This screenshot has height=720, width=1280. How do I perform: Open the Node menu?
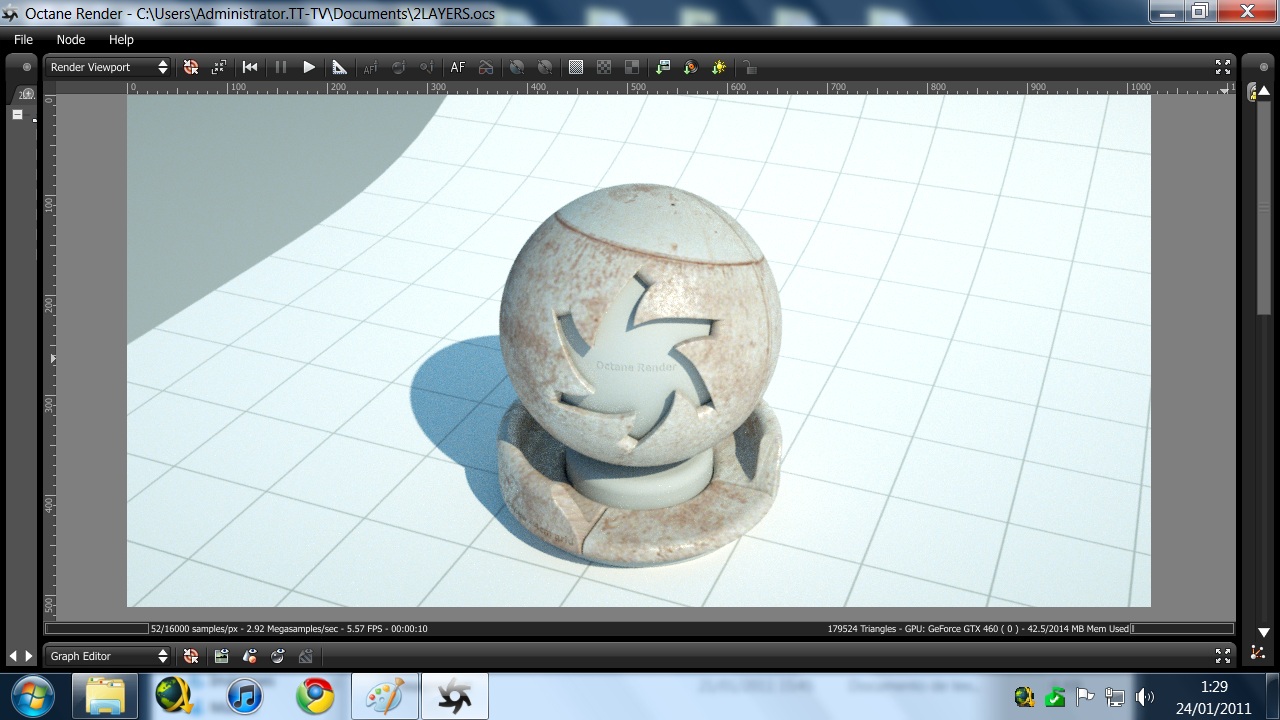[x=71, y=40]
